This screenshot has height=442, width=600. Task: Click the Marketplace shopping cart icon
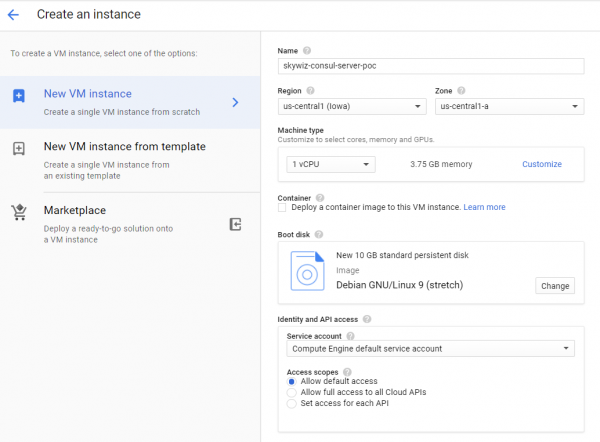point(18,212)
